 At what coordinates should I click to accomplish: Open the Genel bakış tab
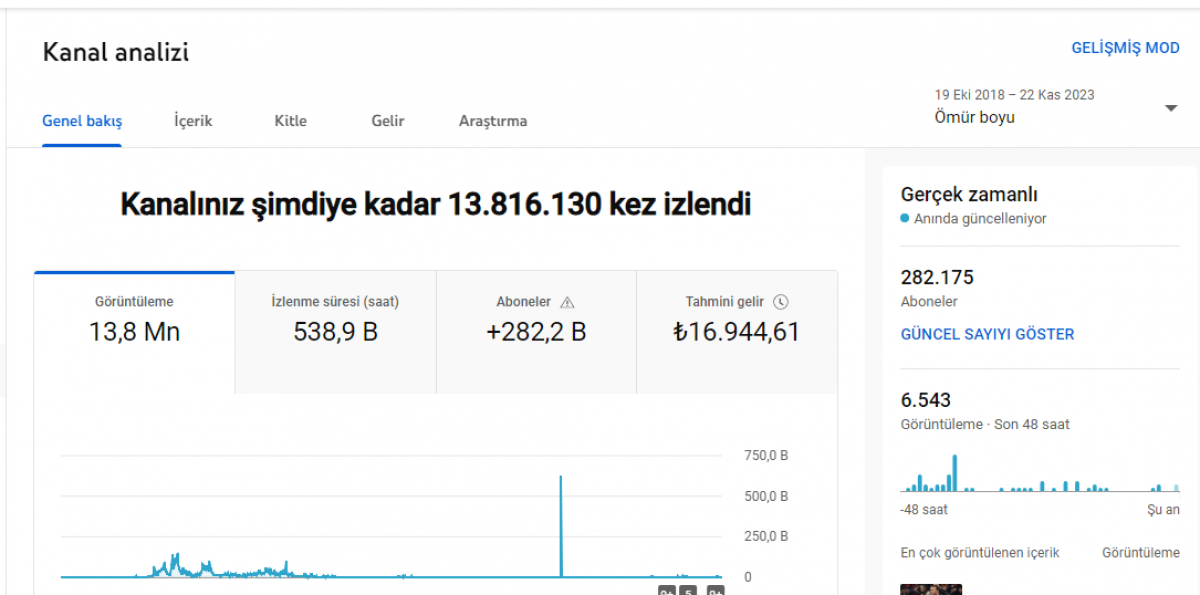click(82, 121)
